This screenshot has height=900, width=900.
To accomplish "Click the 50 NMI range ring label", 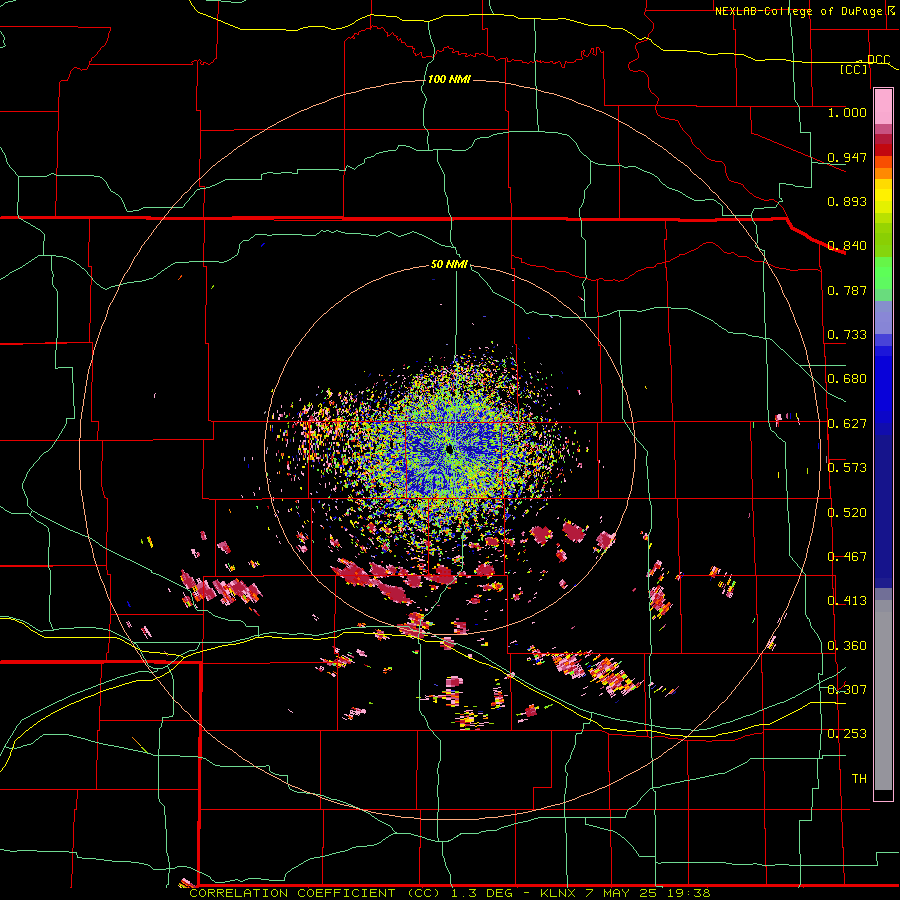I will (449, 264).
